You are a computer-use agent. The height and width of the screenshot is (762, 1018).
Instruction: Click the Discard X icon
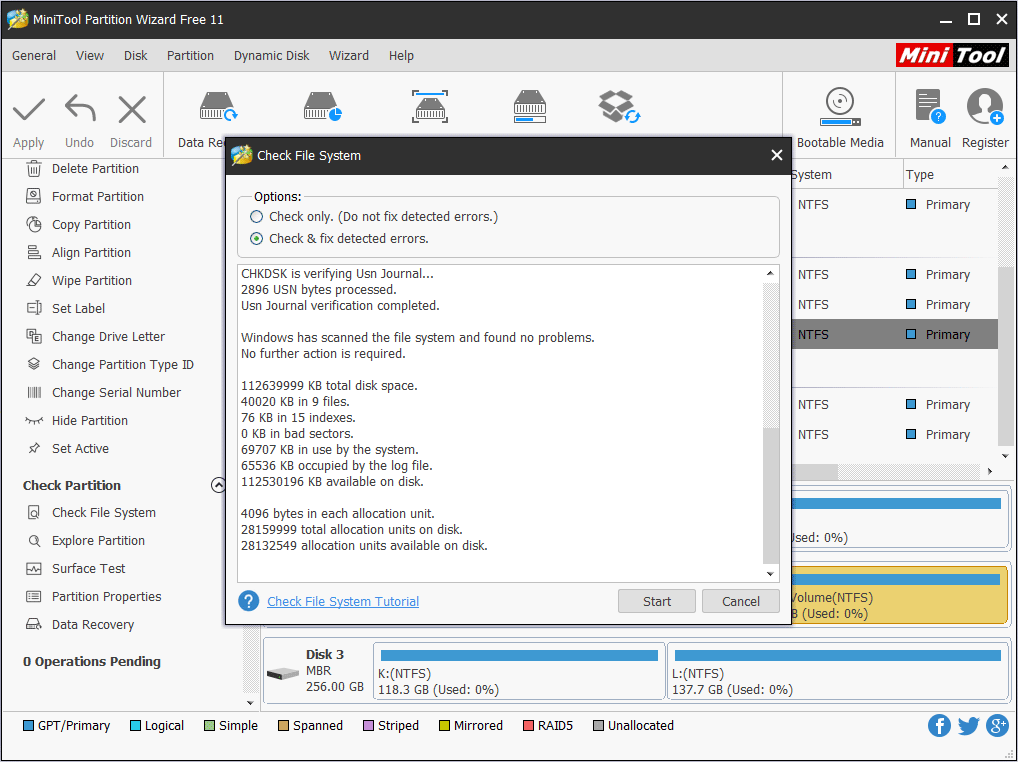coord(132,109)
